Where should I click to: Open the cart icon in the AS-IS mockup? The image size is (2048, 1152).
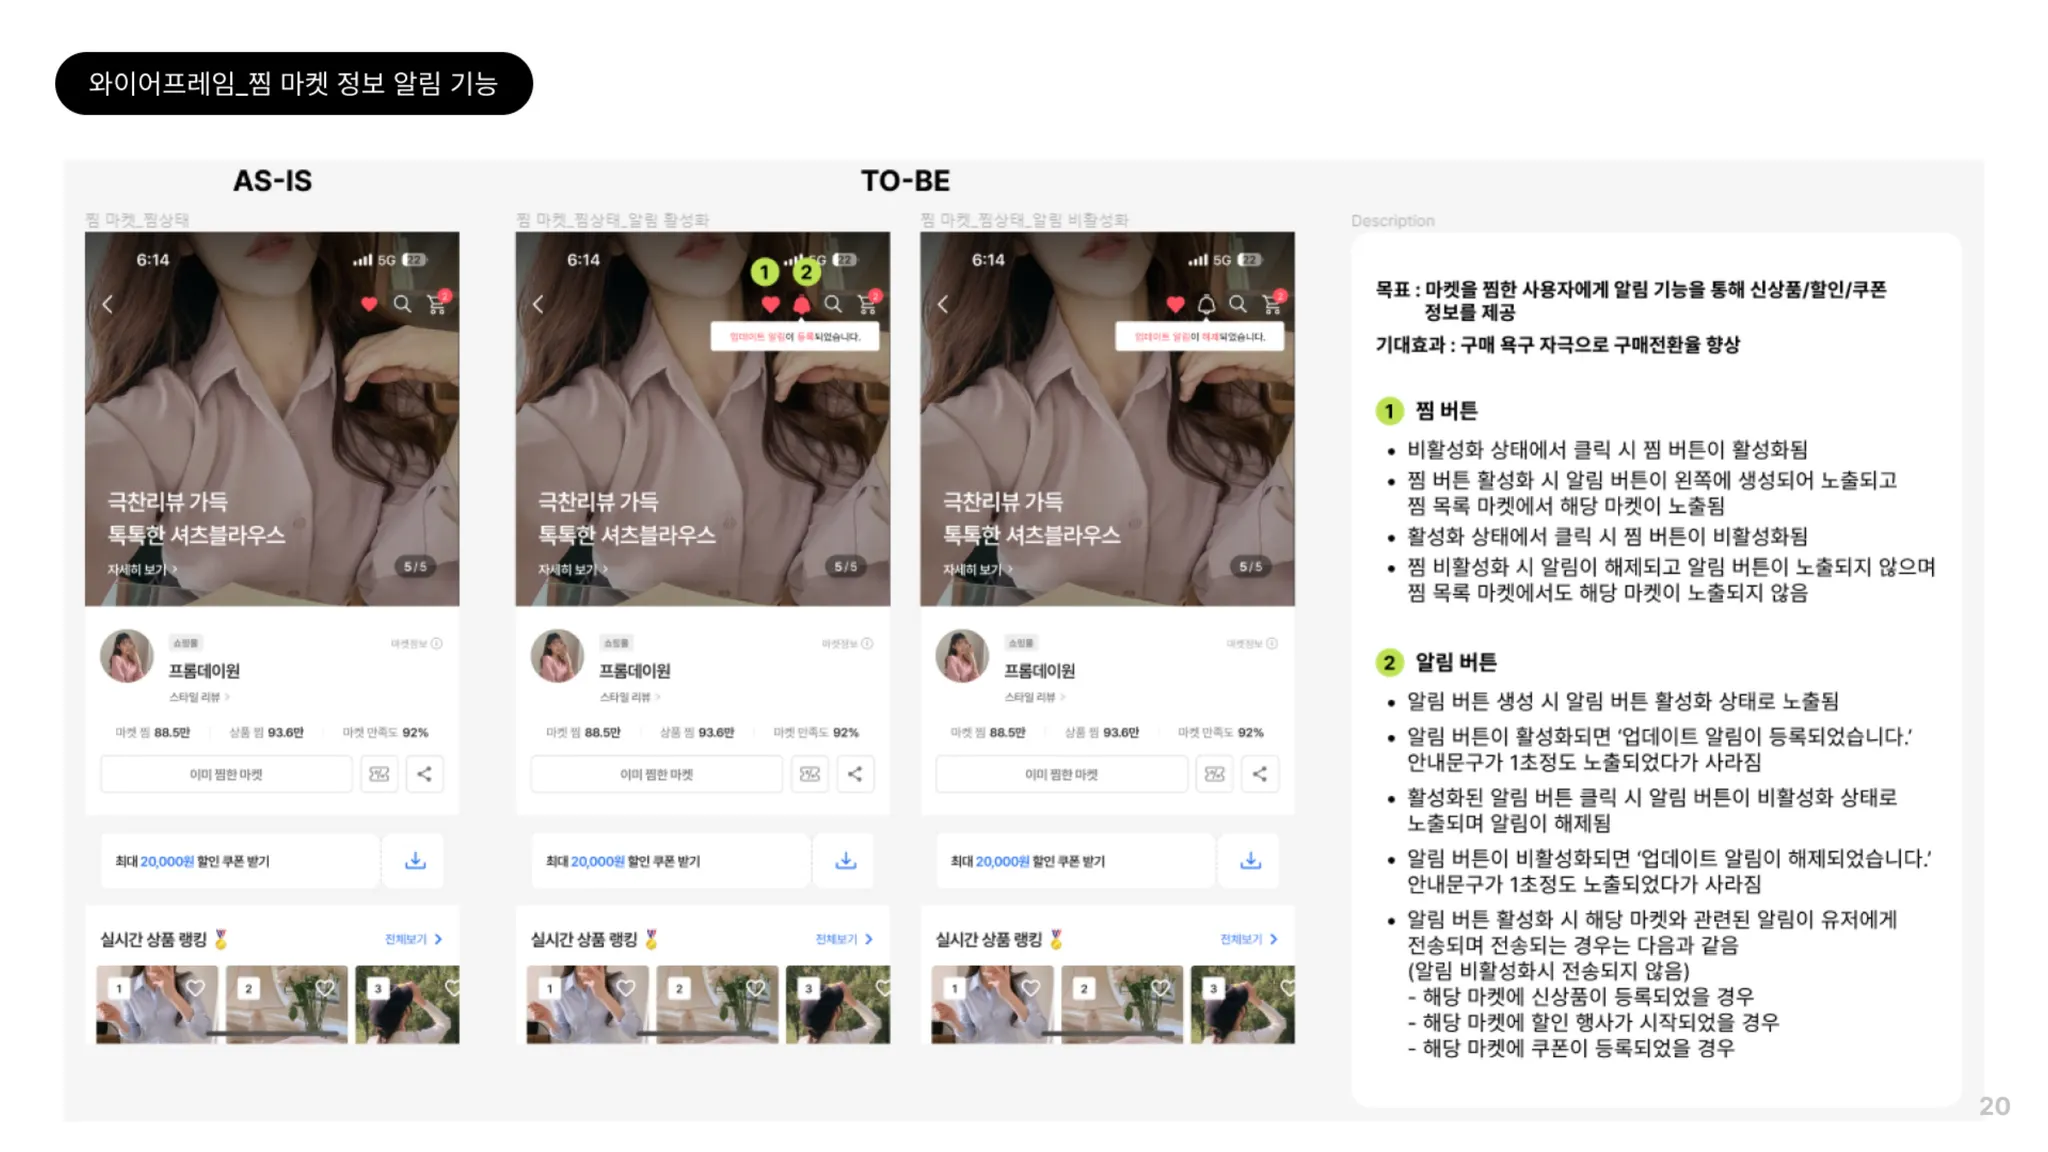point(437,304)
